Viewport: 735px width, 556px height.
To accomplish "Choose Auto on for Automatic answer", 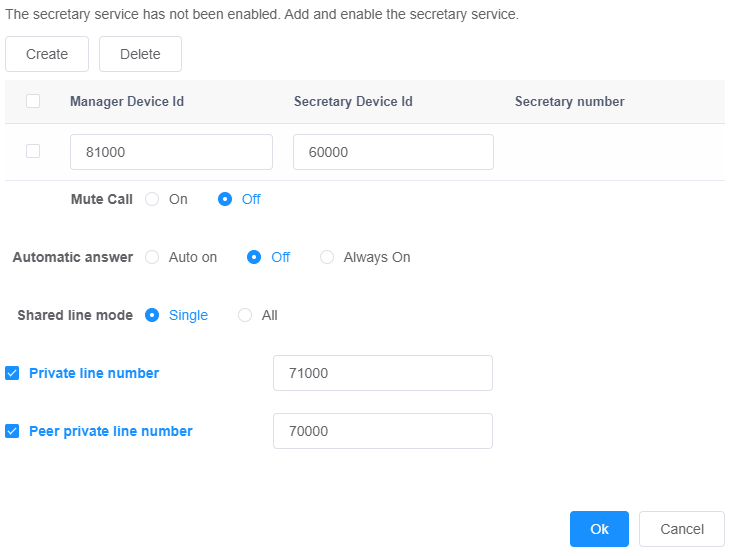I will coord(152,257).
